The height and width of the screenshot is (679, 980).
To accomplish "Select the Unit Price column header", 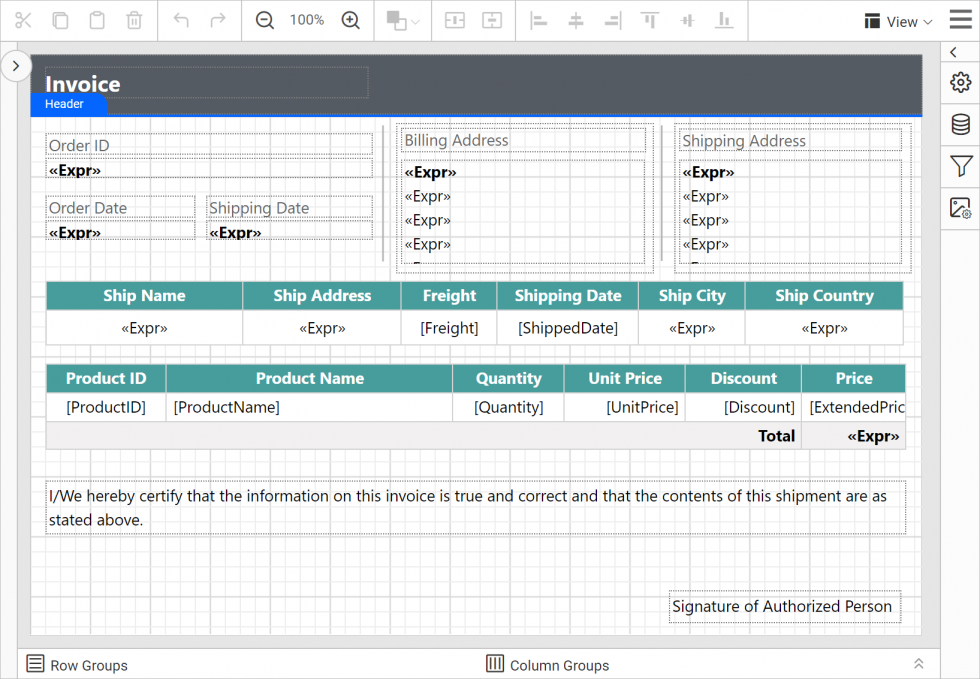I will 624,378.
